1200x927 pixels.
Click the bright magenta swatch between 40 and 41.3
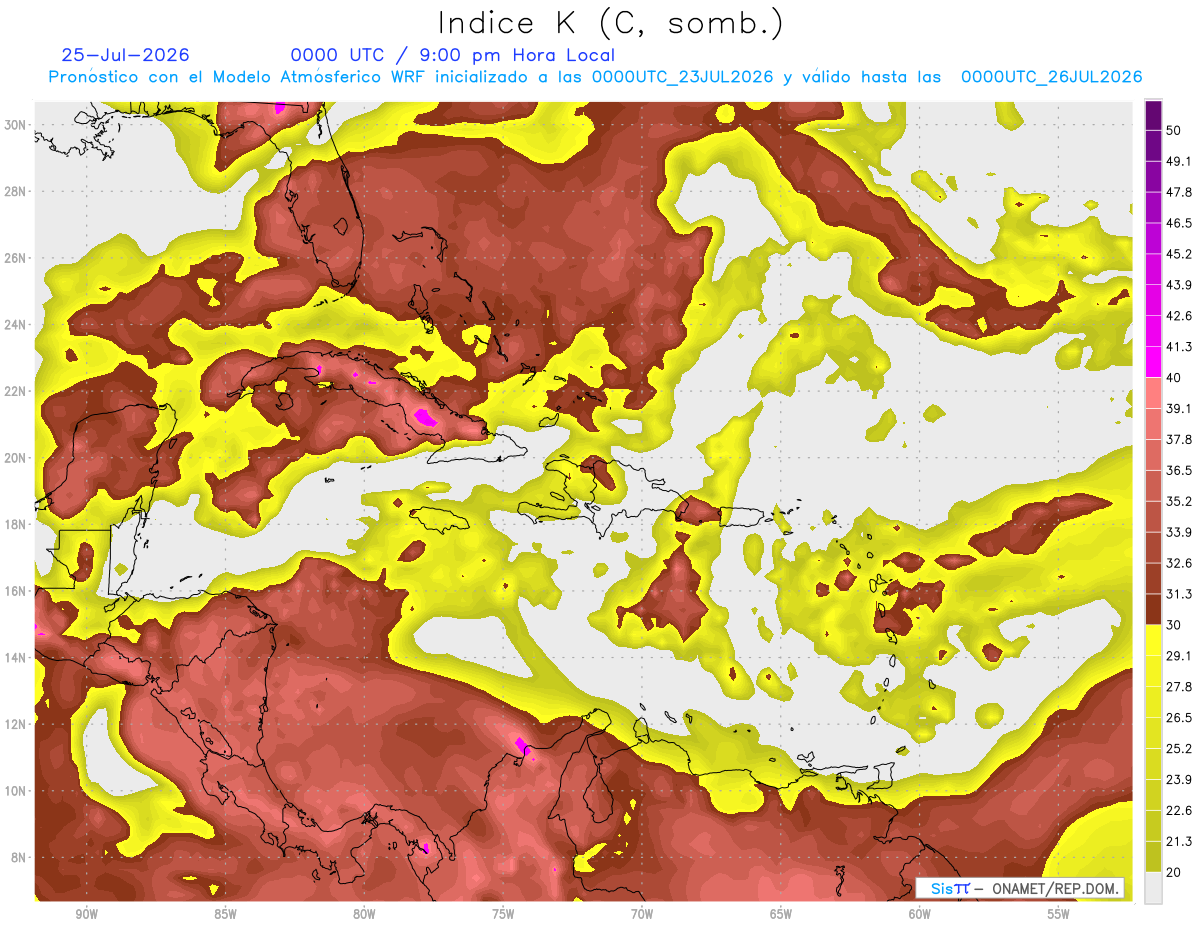pyautogui.click(x=1153, y=362)
